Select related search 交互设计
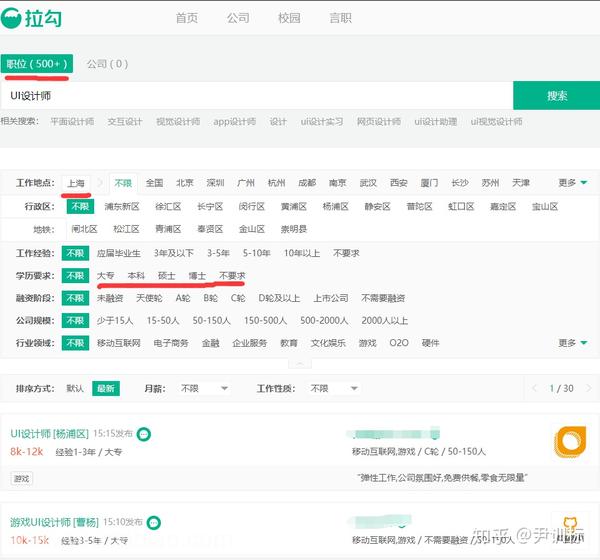This screenshot has height=560, width=600. (125, 122)
